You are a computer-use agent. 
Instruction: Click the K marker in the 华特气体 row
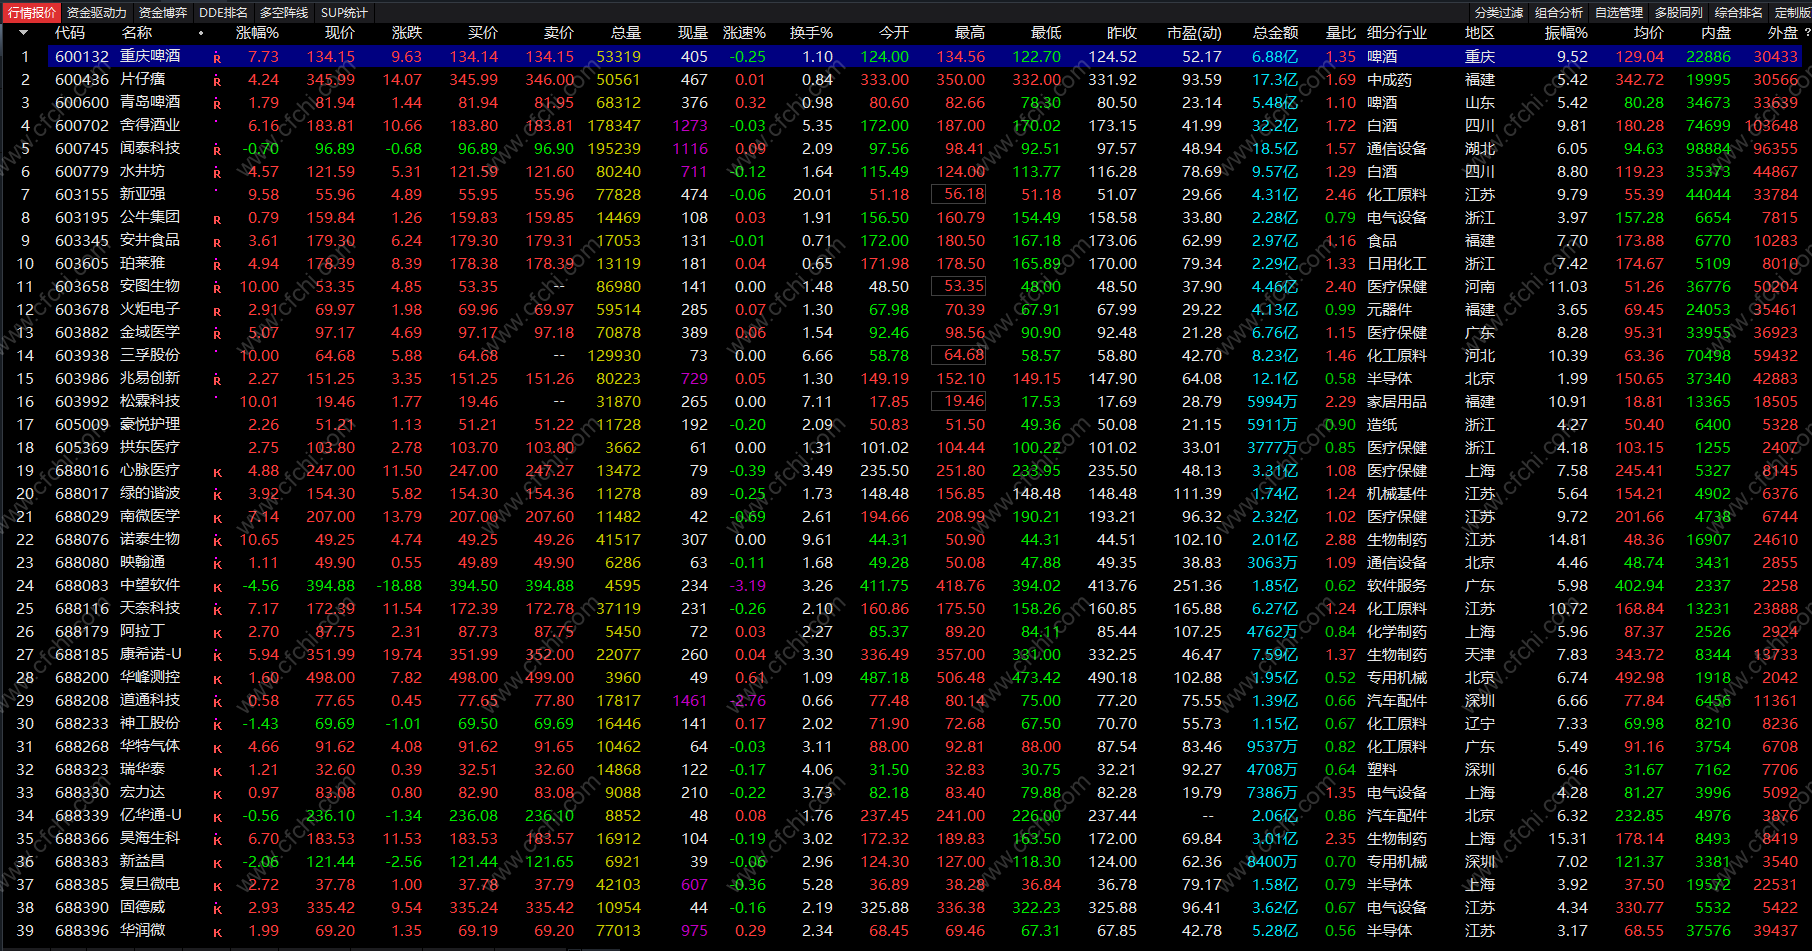click(x=217, y=748)
